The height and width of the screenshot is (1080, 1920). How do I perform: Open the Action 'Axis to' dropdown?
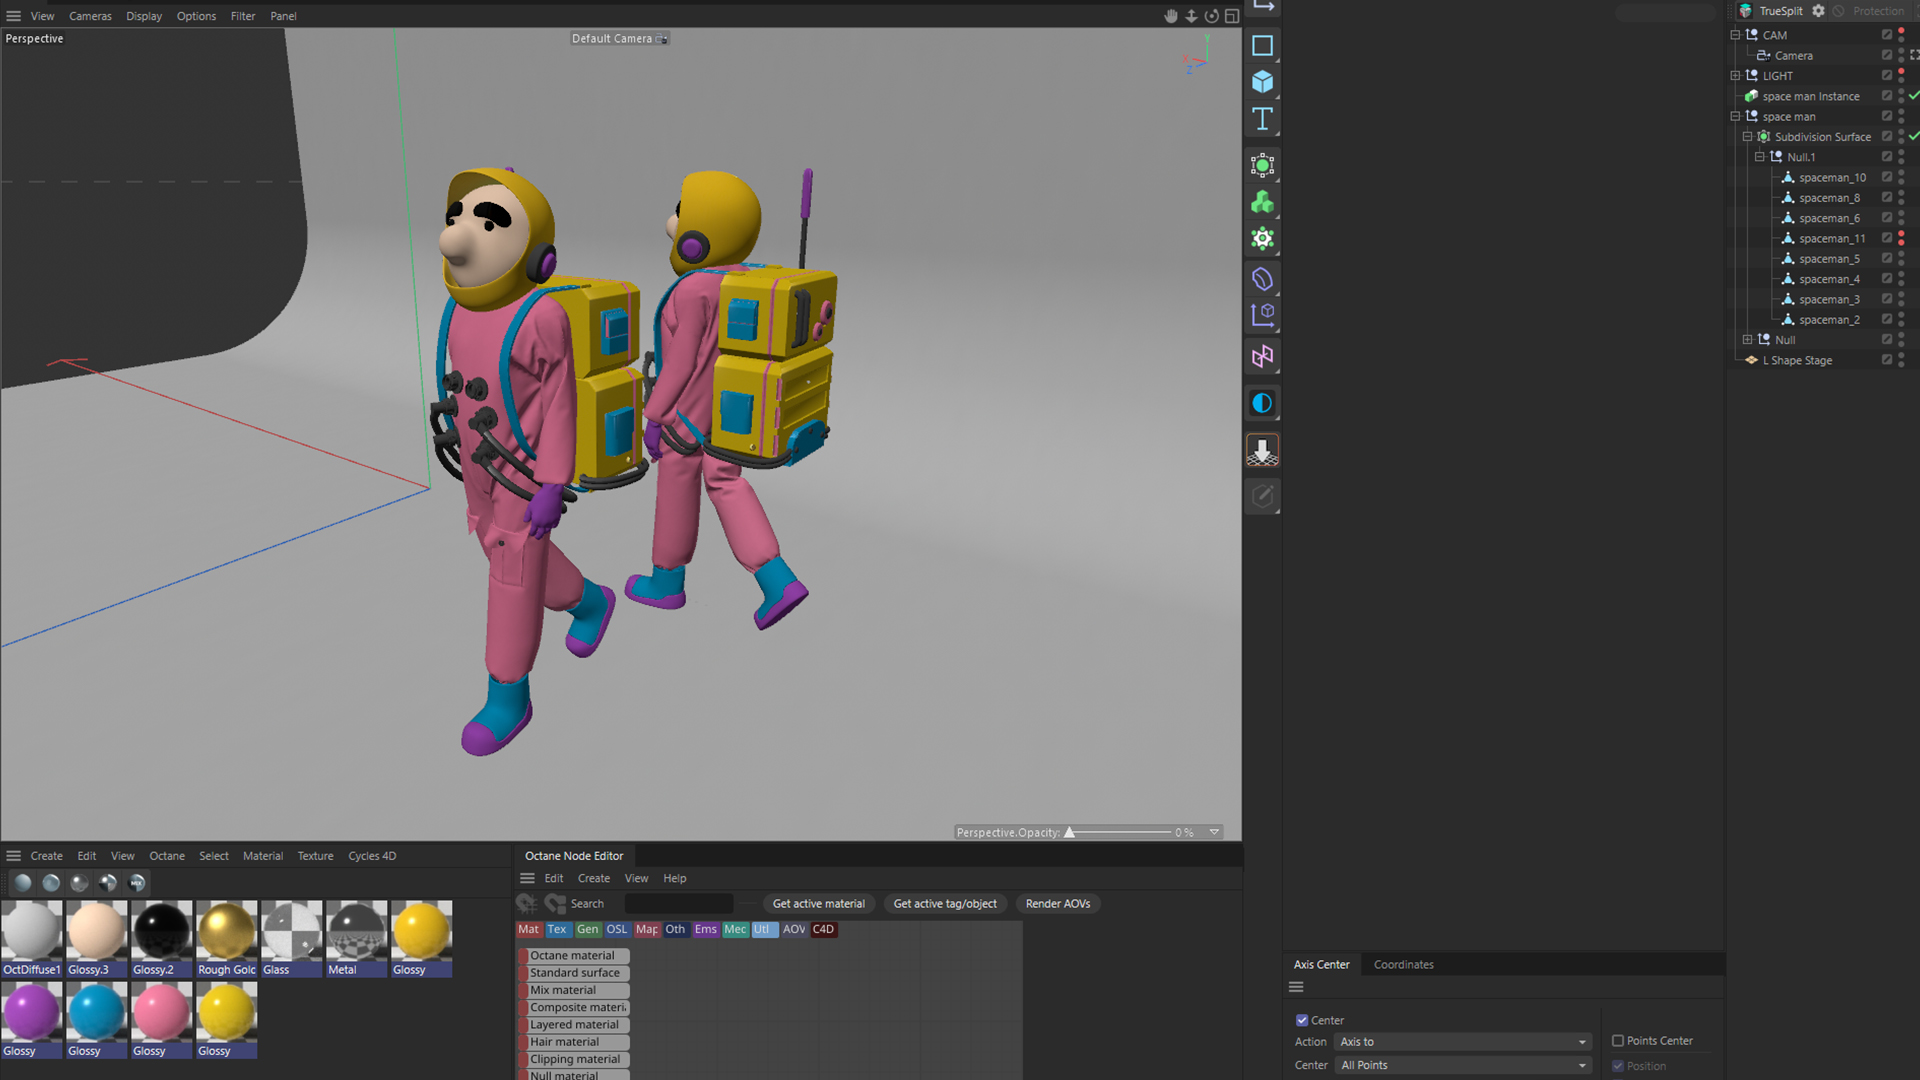coord(1462,1042)
